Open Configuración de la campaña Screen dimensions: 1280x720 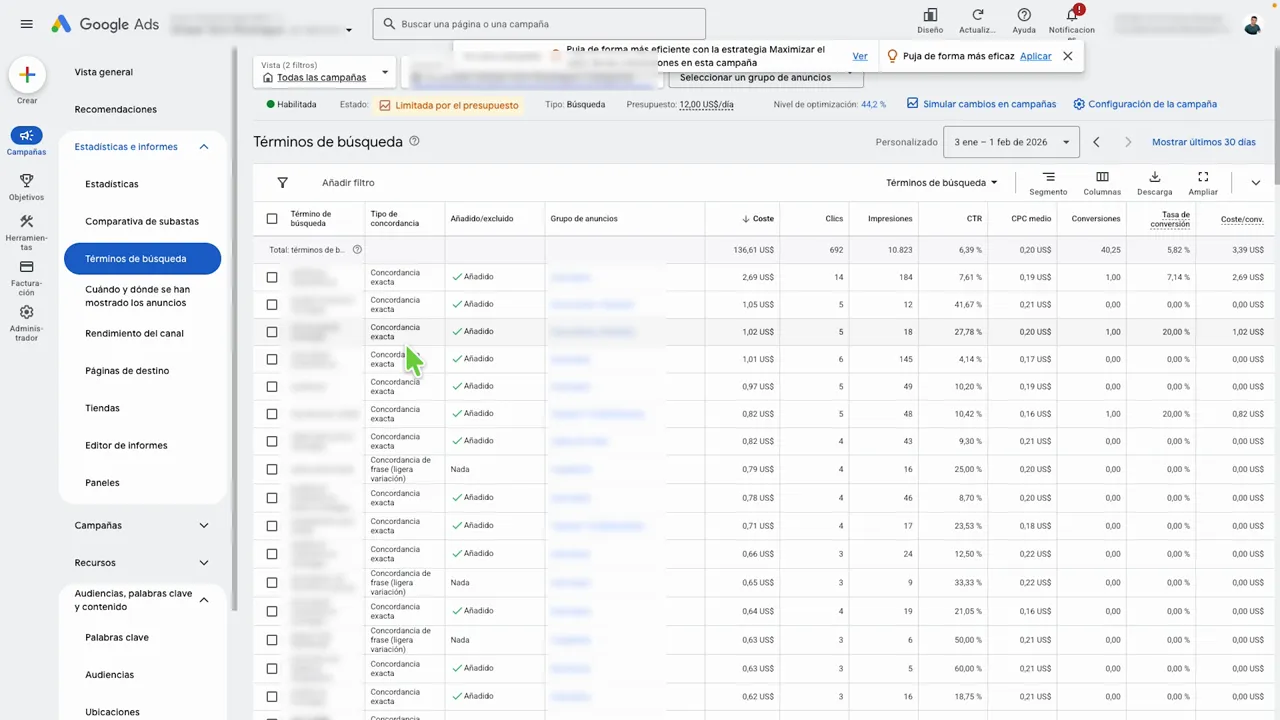click(1145, 104)
